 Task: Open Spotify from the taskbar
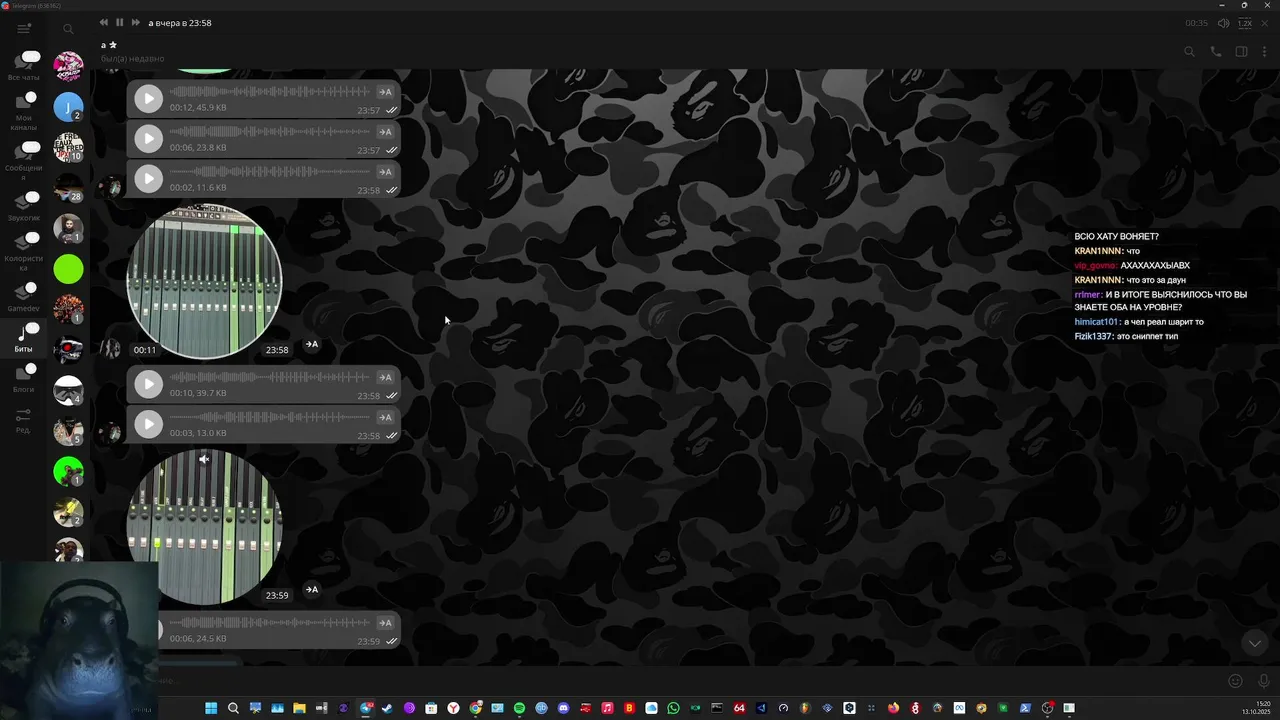(519, 708)
